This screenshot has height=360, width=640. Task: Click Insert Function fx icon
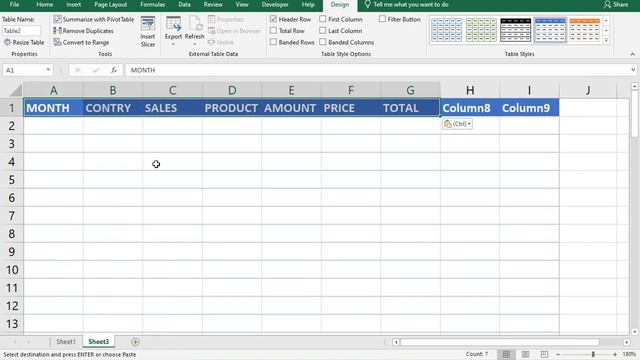tap(113, 70)
